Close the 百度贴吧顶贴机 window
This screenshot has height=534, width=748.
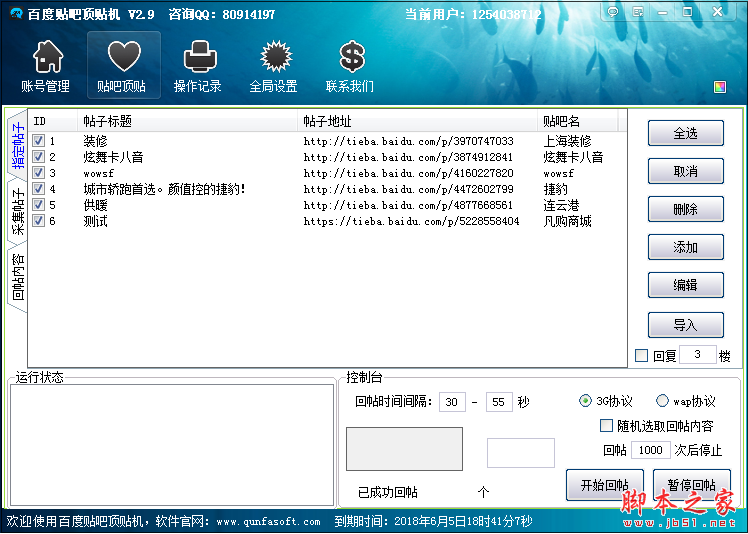(717, 12)
